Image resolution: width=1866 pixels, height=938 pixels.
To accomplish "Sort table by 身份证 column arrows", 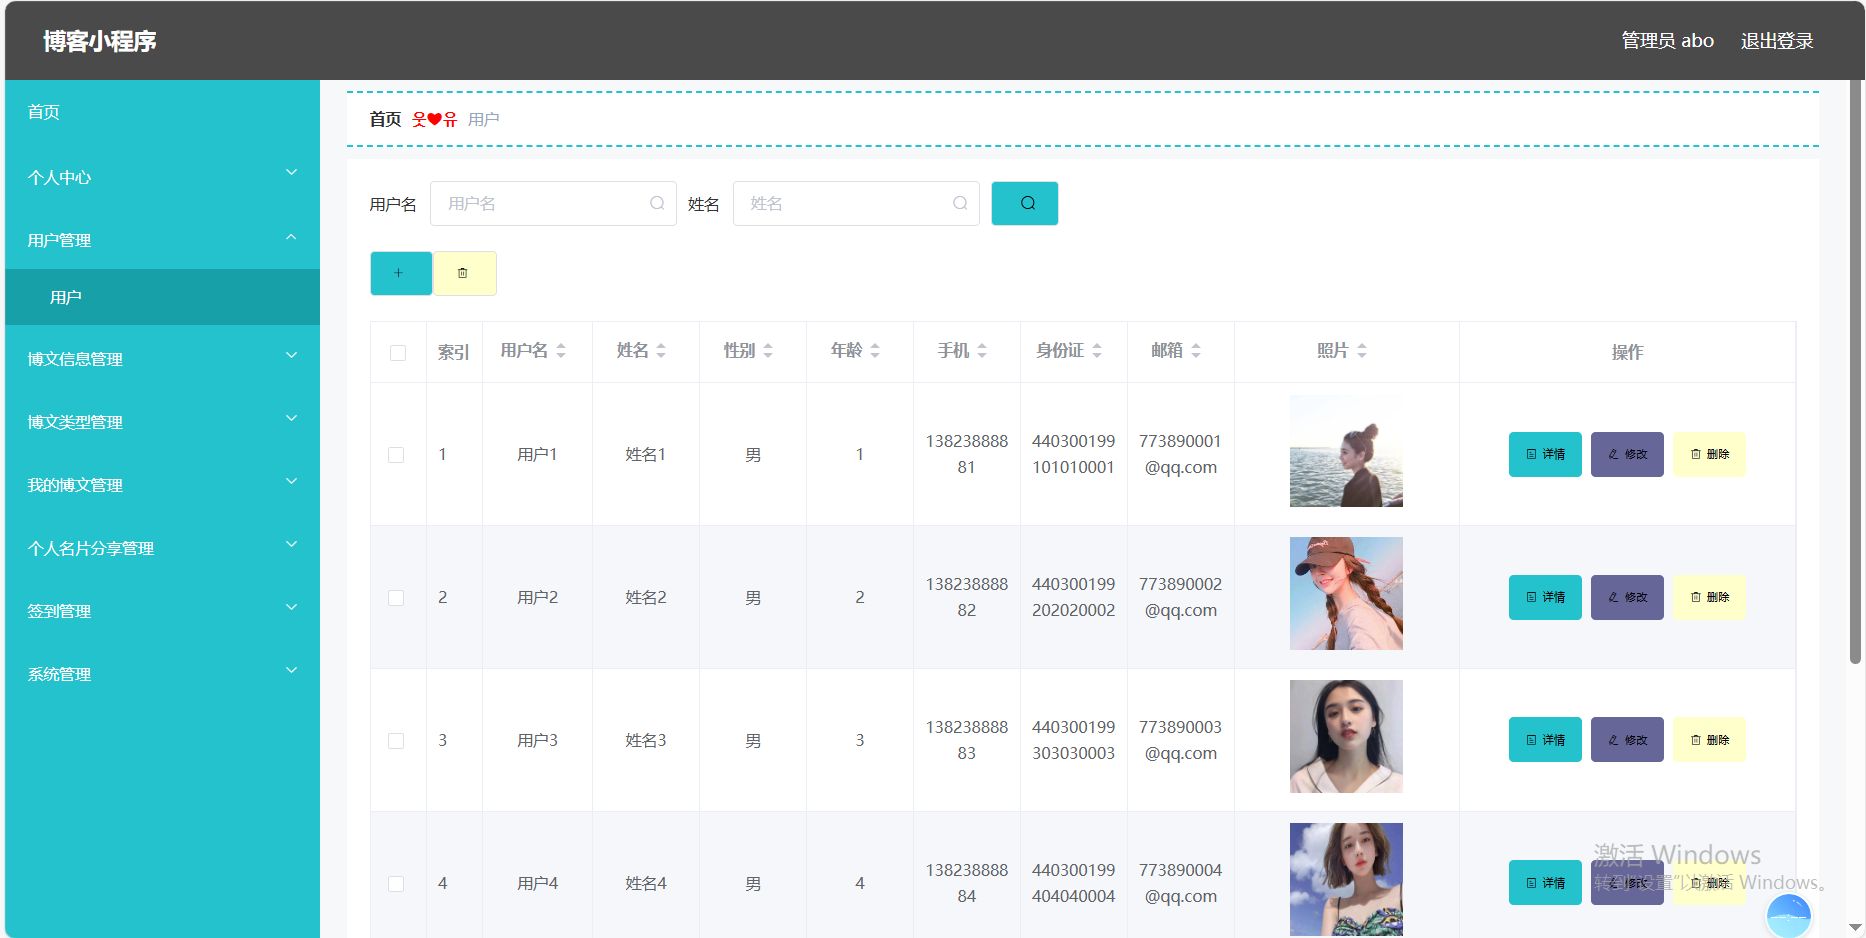I will pos(1097,351).
